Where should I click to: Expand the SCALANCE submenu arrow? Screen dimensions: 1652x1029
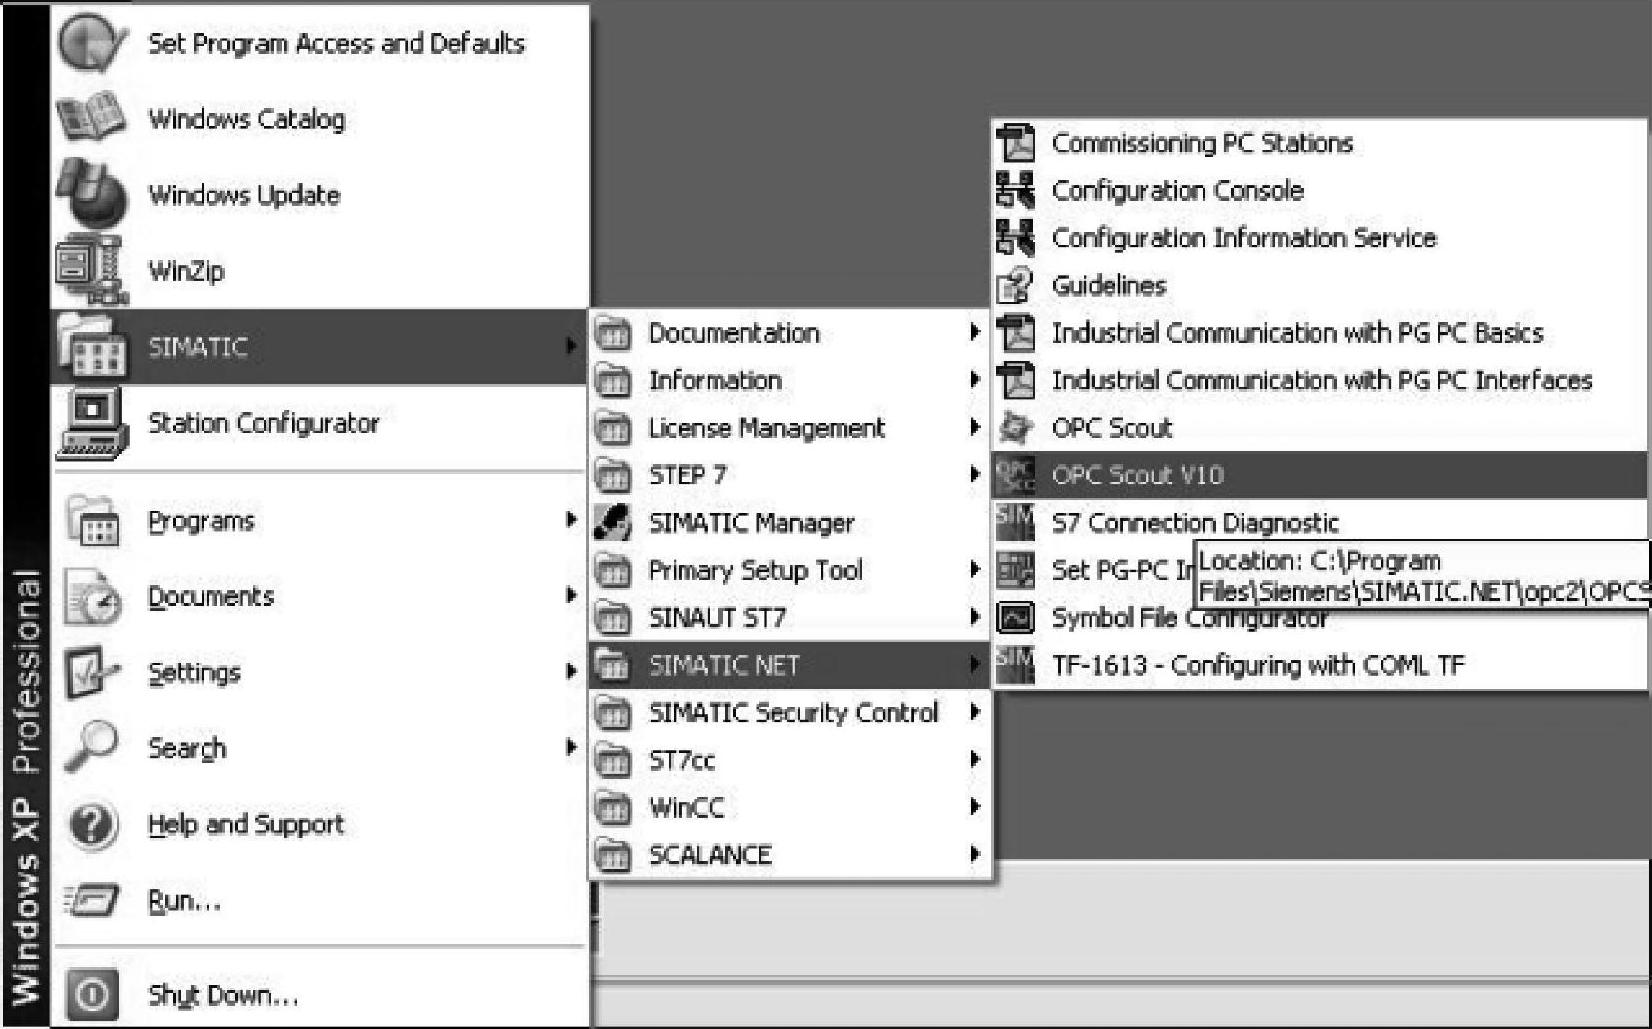pos(974,854)
